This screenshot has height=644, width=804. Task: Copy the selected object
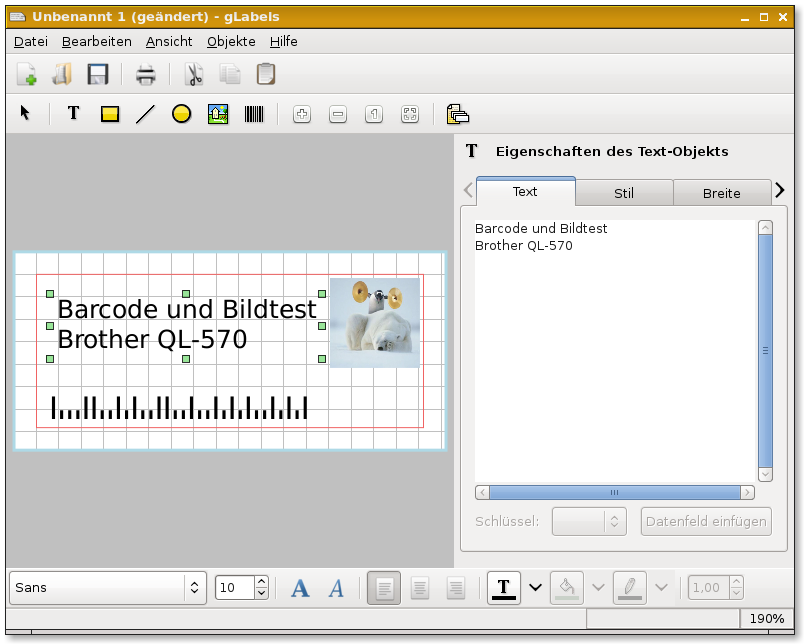pos(230,74)
